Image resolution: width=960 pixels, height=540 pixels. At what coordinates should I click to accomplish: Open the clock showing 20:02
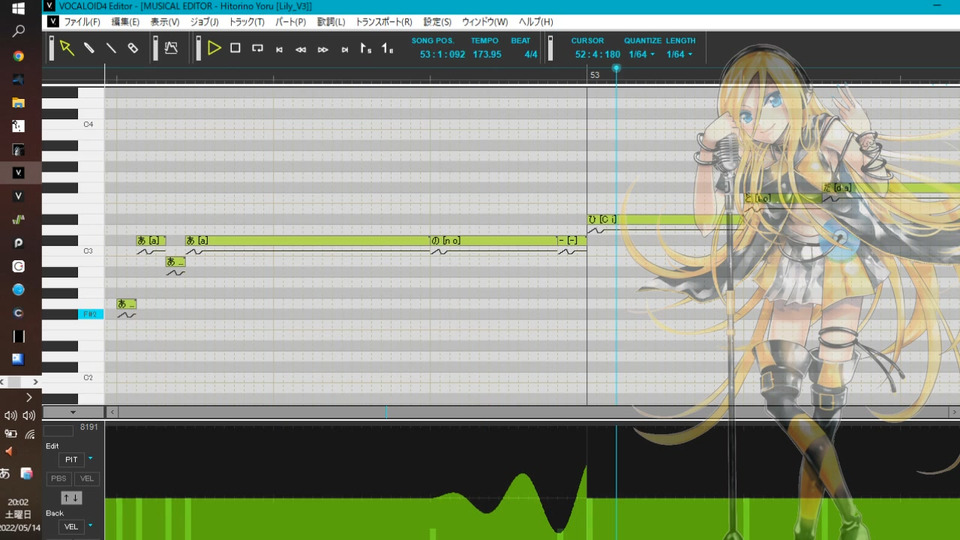(18, 502)
